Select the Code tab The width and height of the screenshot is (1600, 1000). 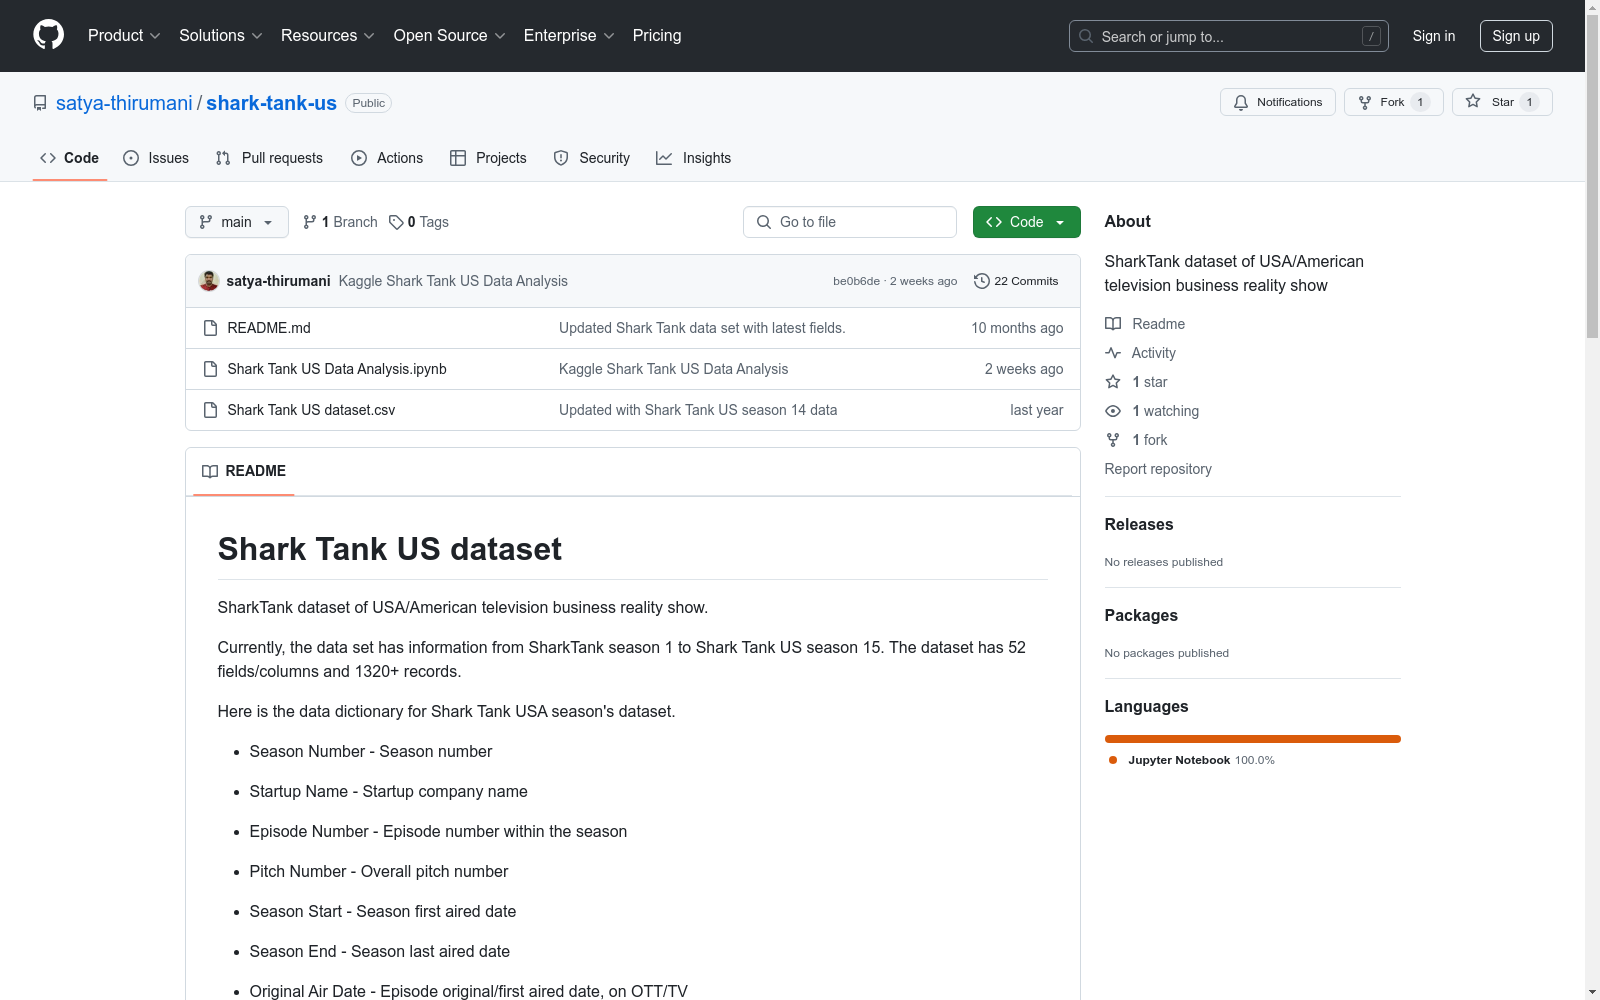(x=69, y=158)
